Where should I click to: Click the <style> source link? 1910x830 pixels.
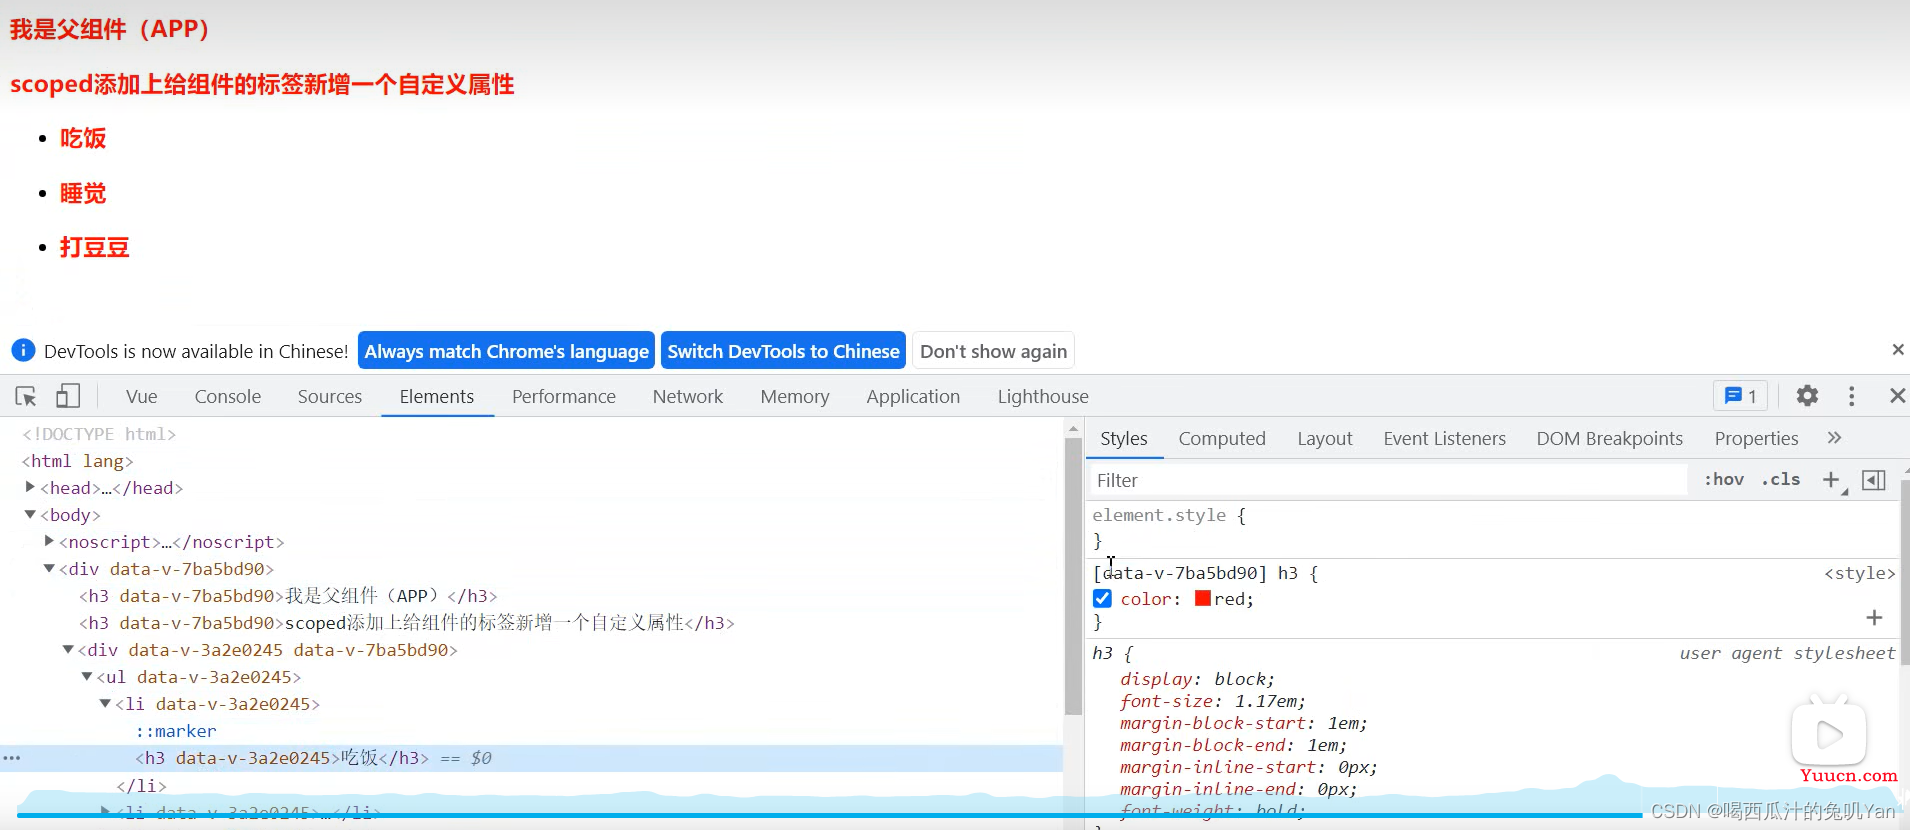tap(1859, 573)
